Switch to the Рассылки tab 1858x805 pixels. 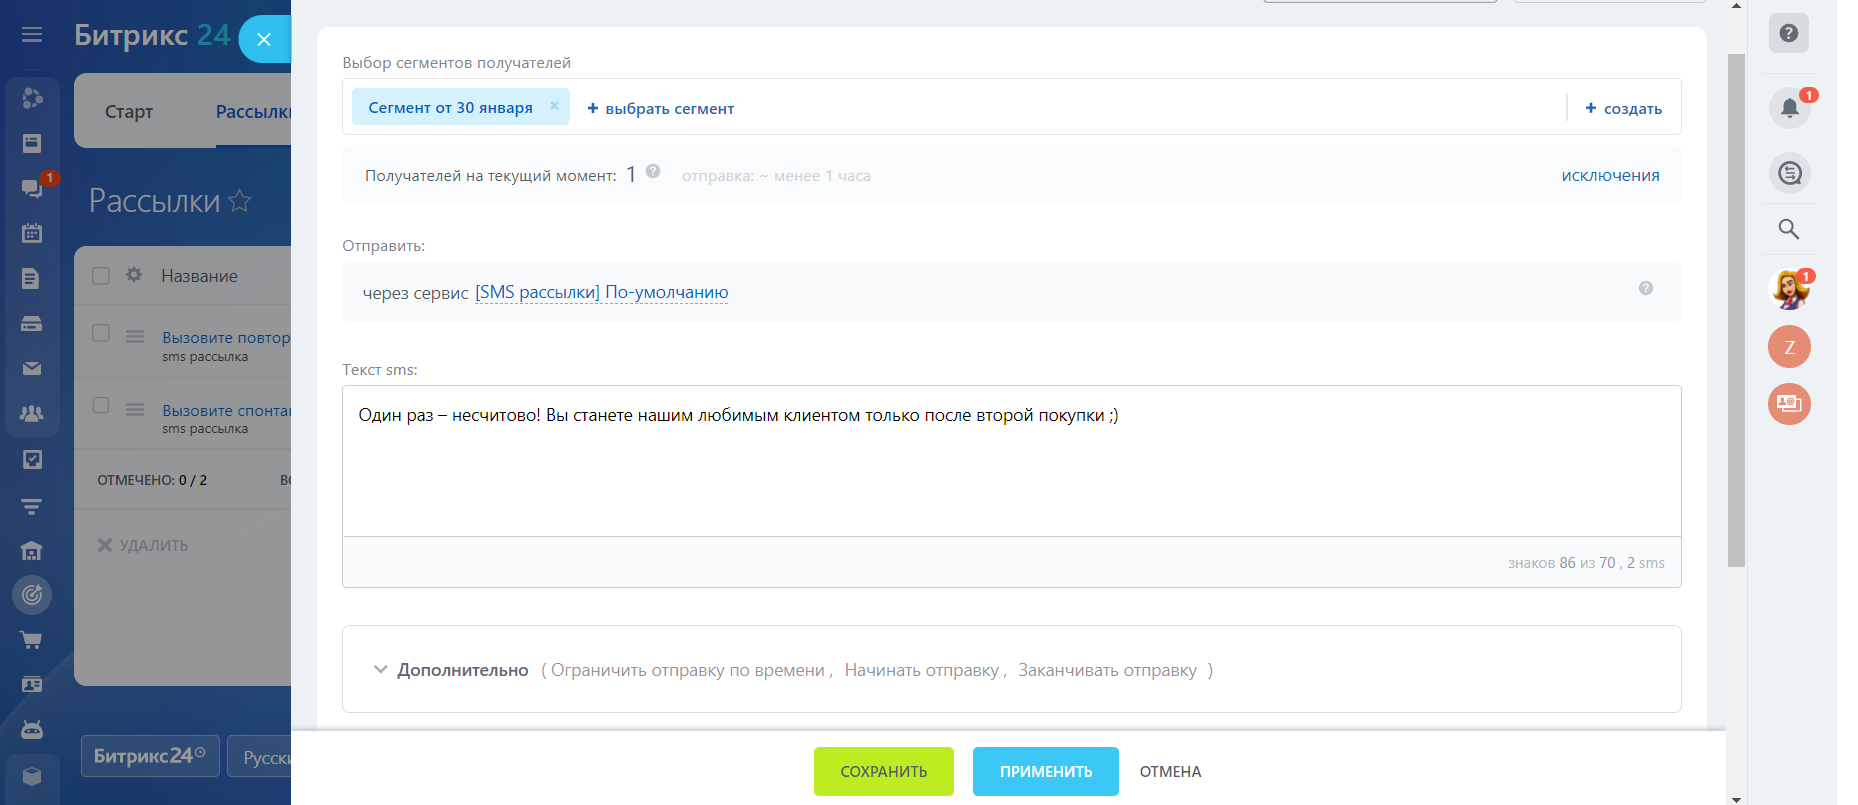pyautogui.click(x=253, y=112)
